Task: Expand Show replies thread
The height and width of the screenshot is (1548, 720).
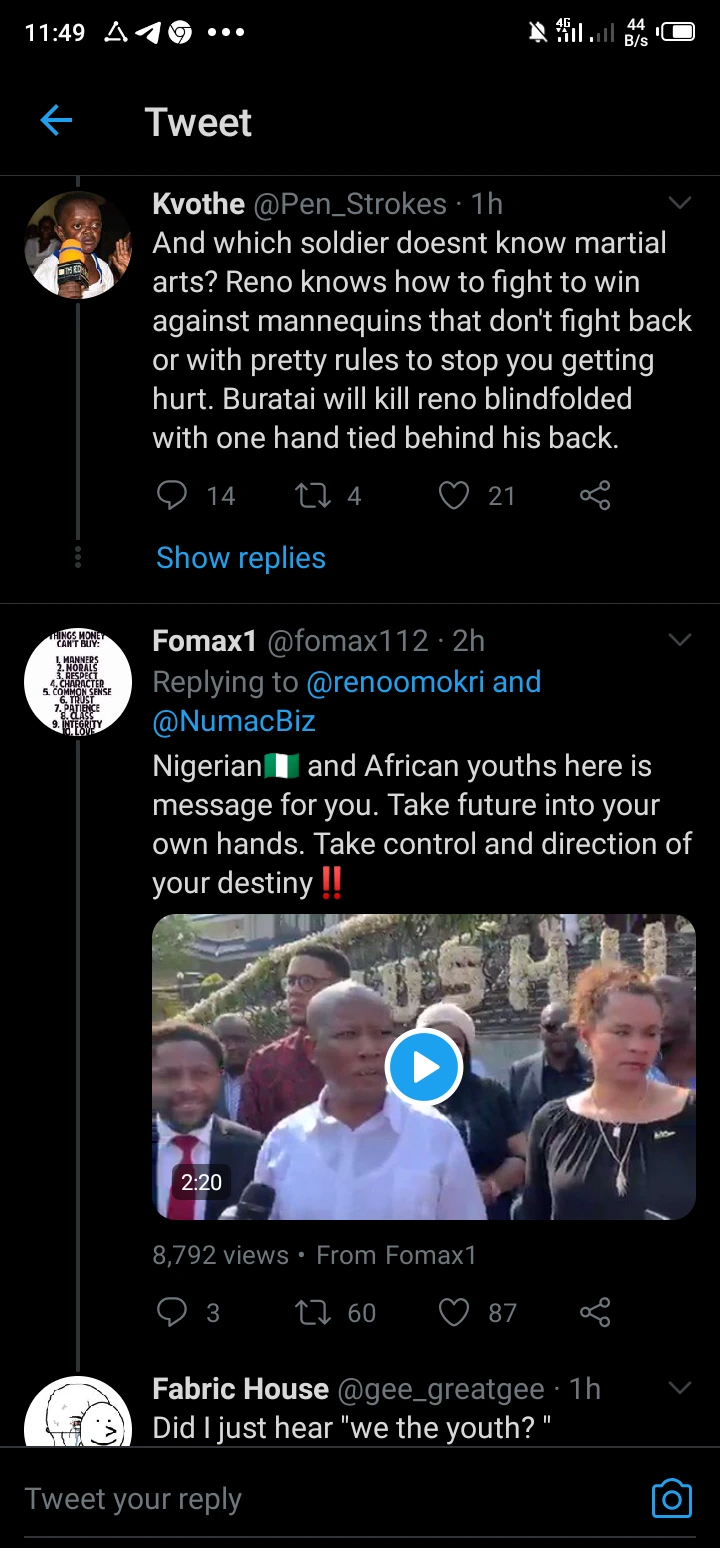Action: click(x=241, y=558)
